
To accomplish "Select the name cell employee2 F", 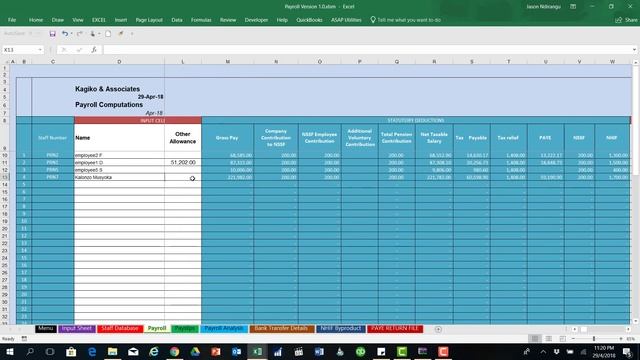I will tap(119, 155).
